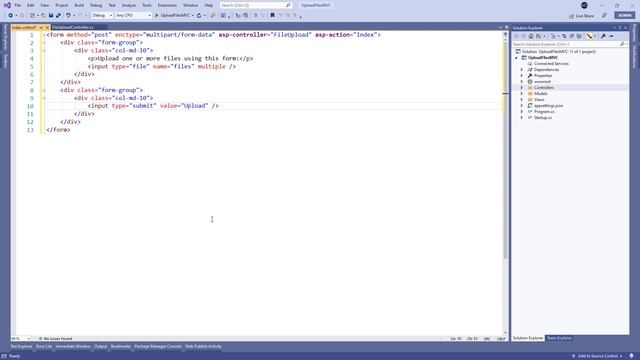Click Add to Source Control
This screenshot has height=360, width=640.
coord(597,356)
